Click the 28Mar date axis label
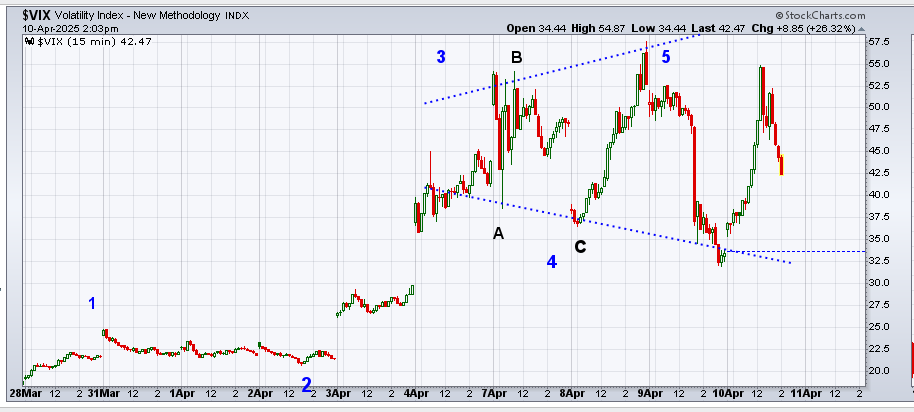Screen dimensions: 914x412 coord(26,394)
